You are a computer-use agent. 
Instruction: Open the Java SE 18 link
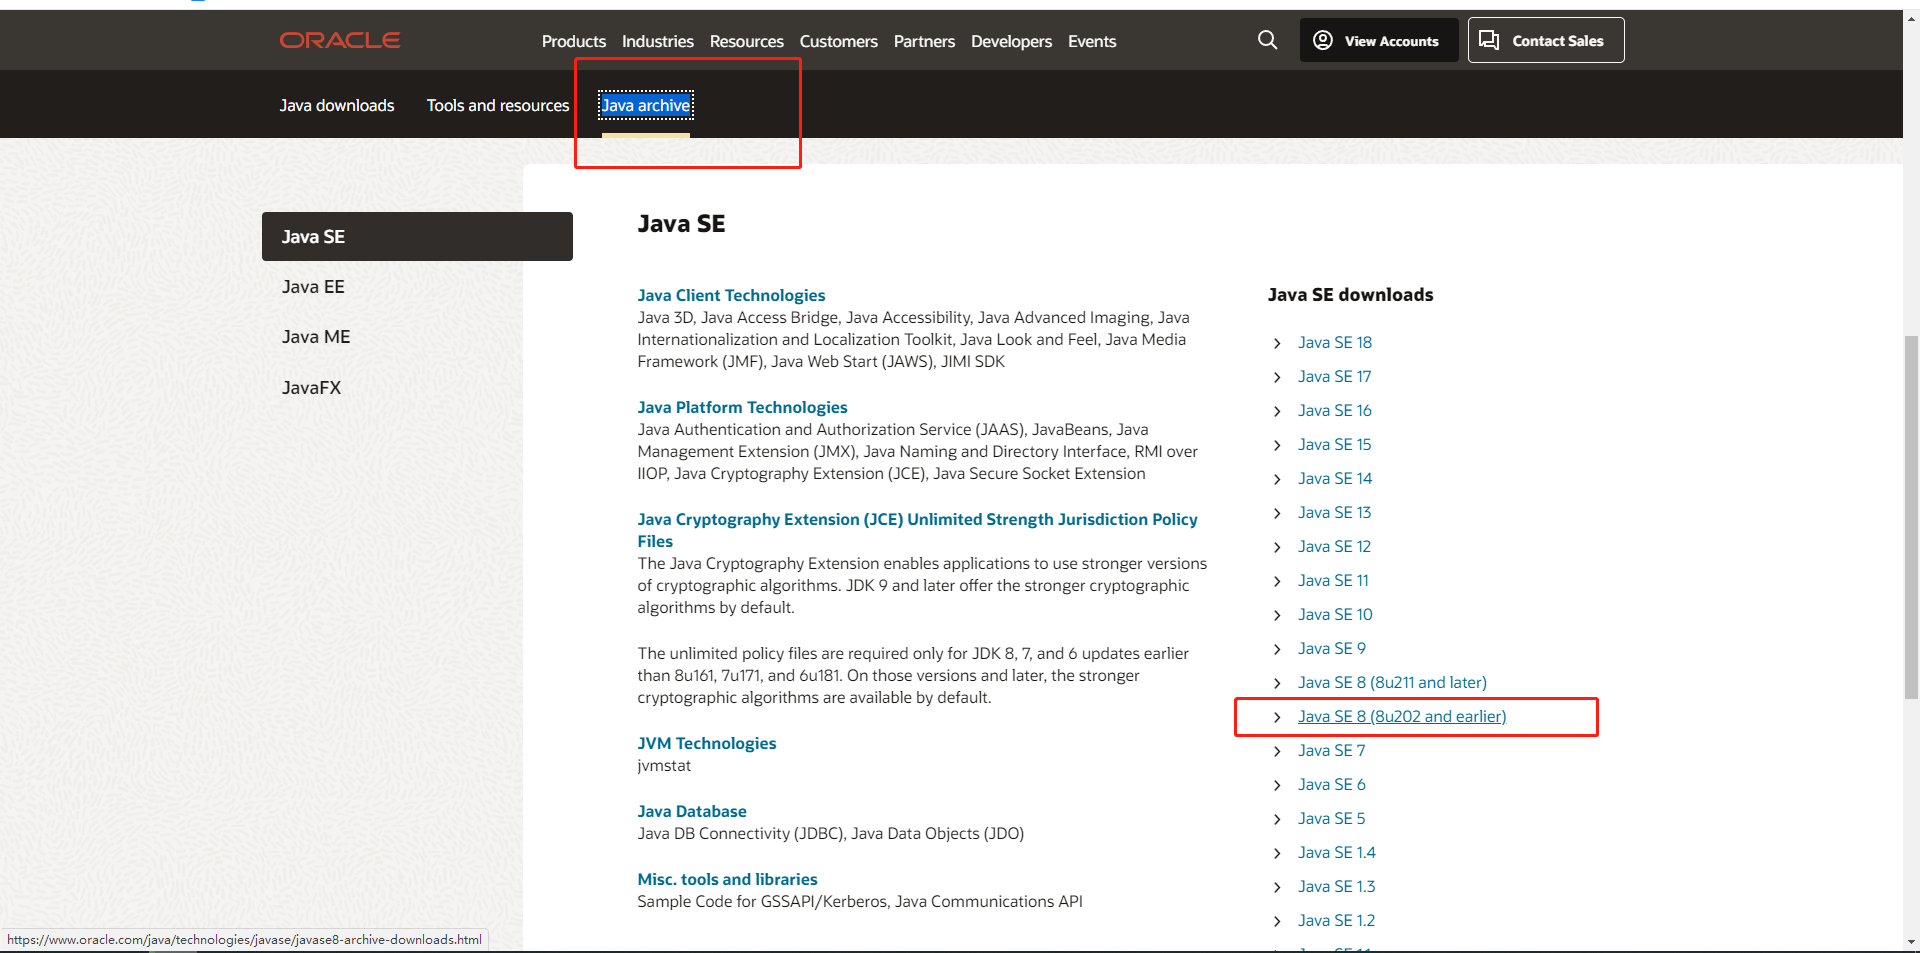[x=1335, y=342]
